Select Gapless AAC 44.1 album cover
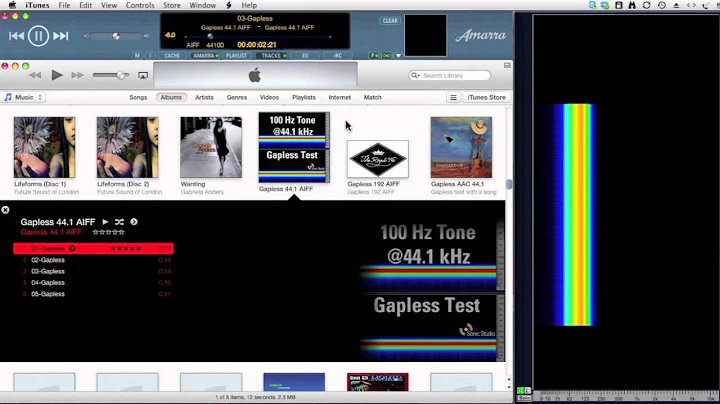The height and width of the screenshot is (404, 720). pos(461,147)
